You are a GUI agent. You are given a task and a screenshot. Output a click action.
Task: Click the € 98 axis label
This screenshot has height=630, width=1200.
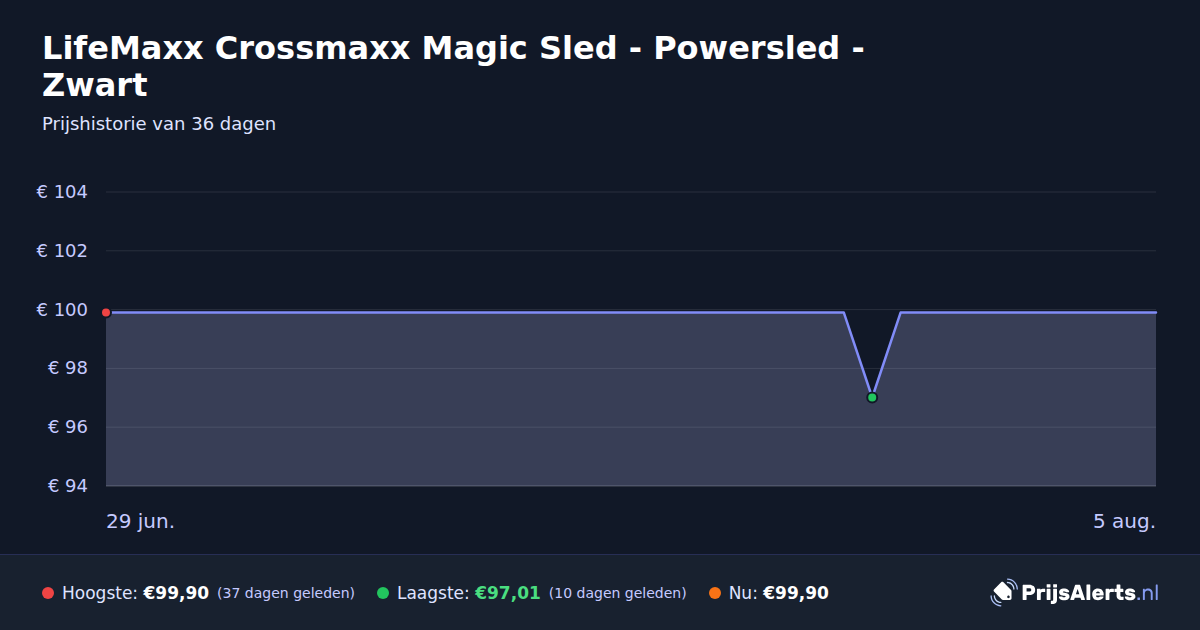pyautogui.click(x=68, y=368)
